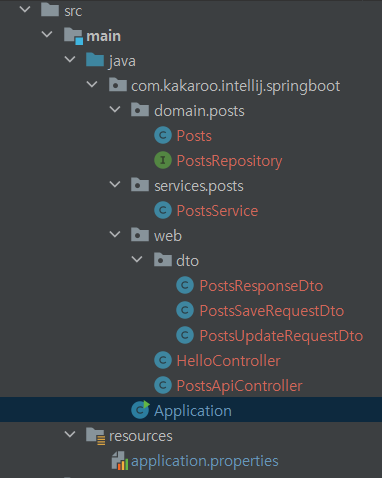This screenshot has width=382, height=478.
Task: Collapse the services.posts package chevron
Action: [115, 184]
